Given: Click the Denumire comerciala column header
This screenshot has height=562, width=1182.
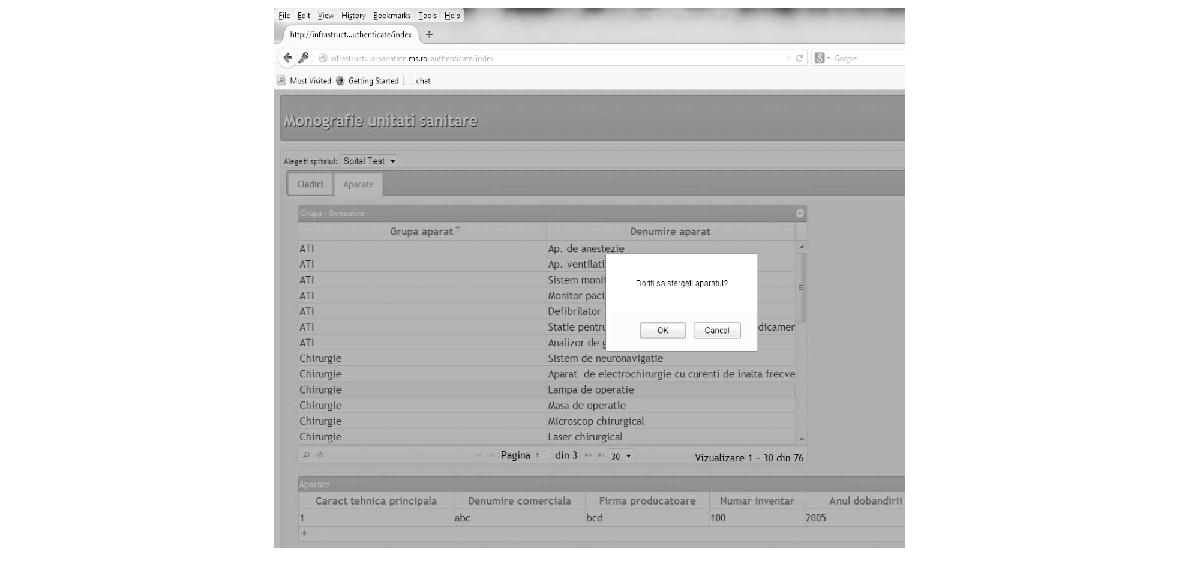Looking at the screenshot, I should pos(519,501).
